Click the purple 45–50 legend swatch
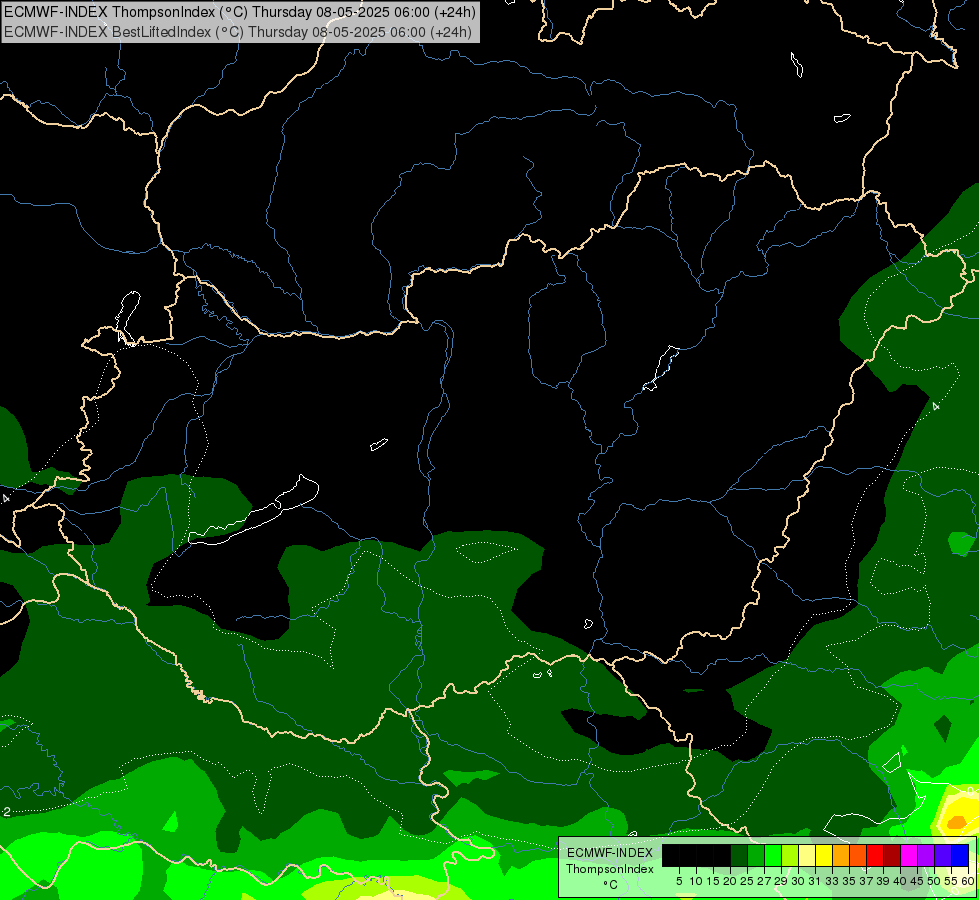The image size is (979, 900). pos(926,856)
